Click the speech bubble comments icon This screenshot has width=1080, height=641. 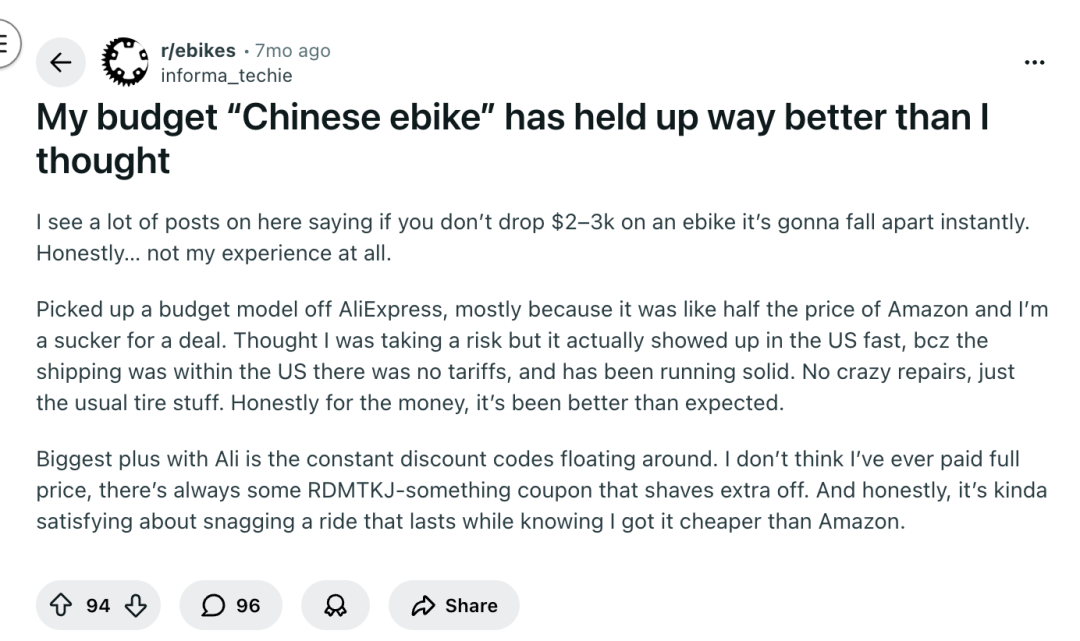(214, 605)
